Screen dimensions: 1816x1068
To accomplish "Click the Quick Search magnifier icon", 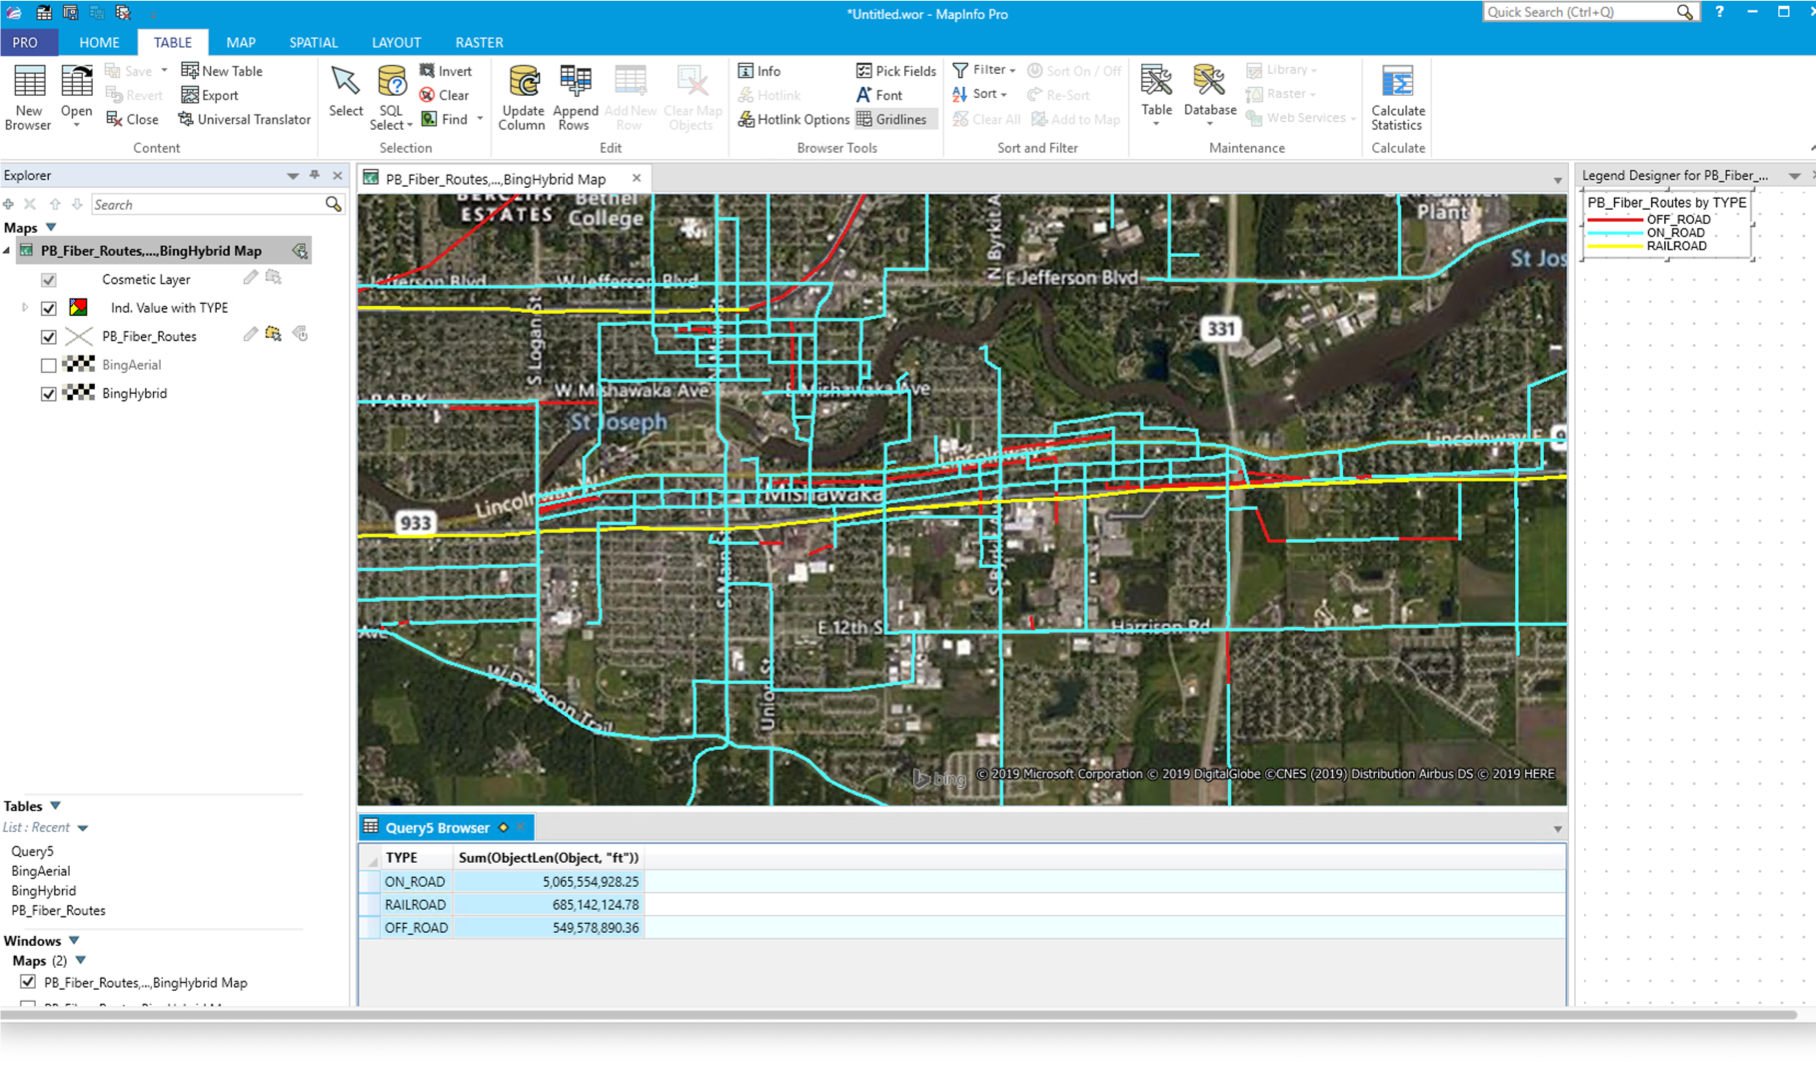I will click(1685, 12).
